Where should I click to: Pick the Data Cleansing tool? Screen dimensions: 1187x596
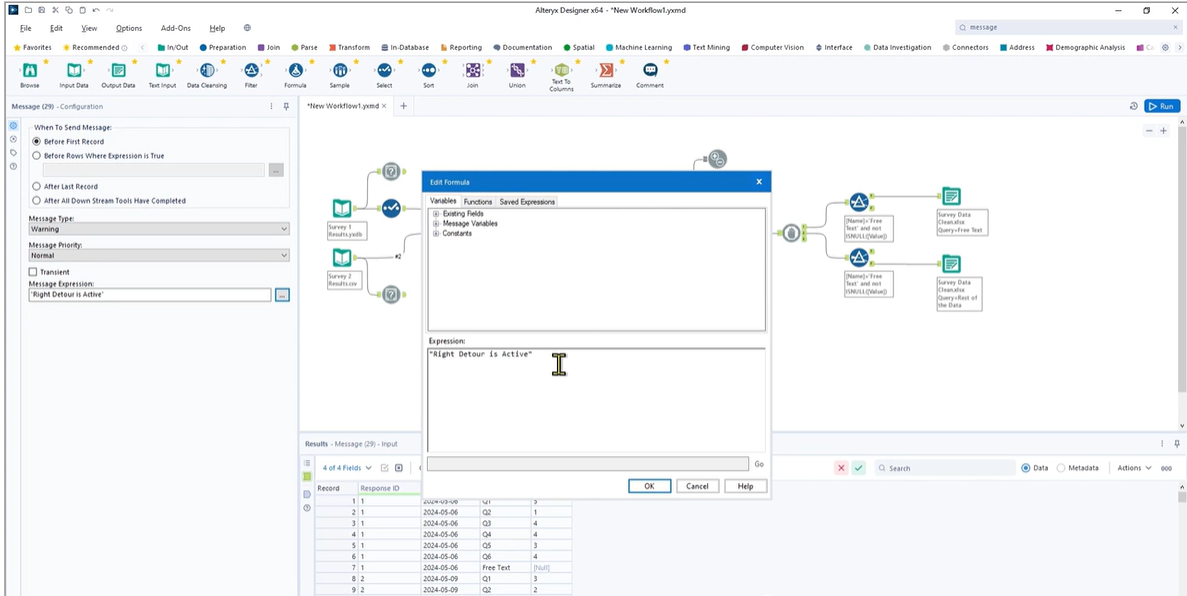207,70
